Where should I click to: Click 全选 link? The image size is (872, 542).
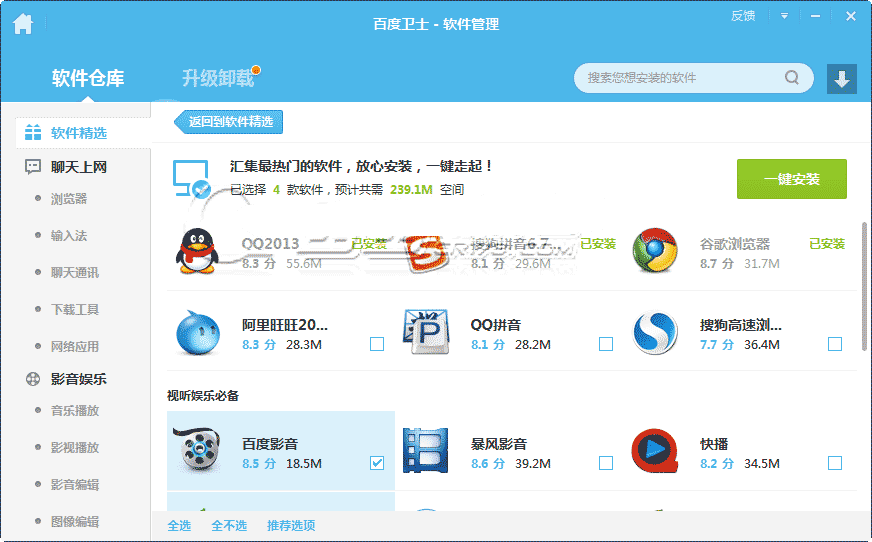[179, 525]
